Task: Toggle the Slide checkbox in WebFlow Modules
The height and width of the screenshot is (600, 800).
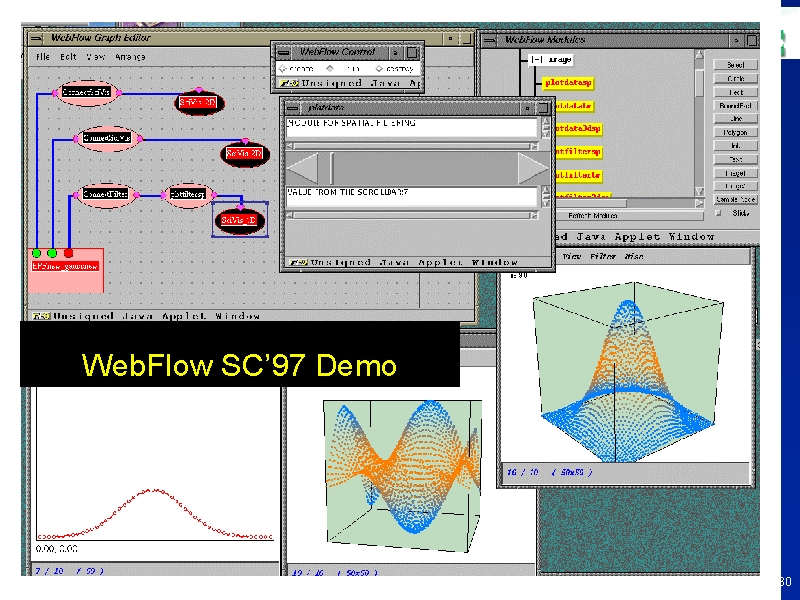Action: tap(718, 213)
